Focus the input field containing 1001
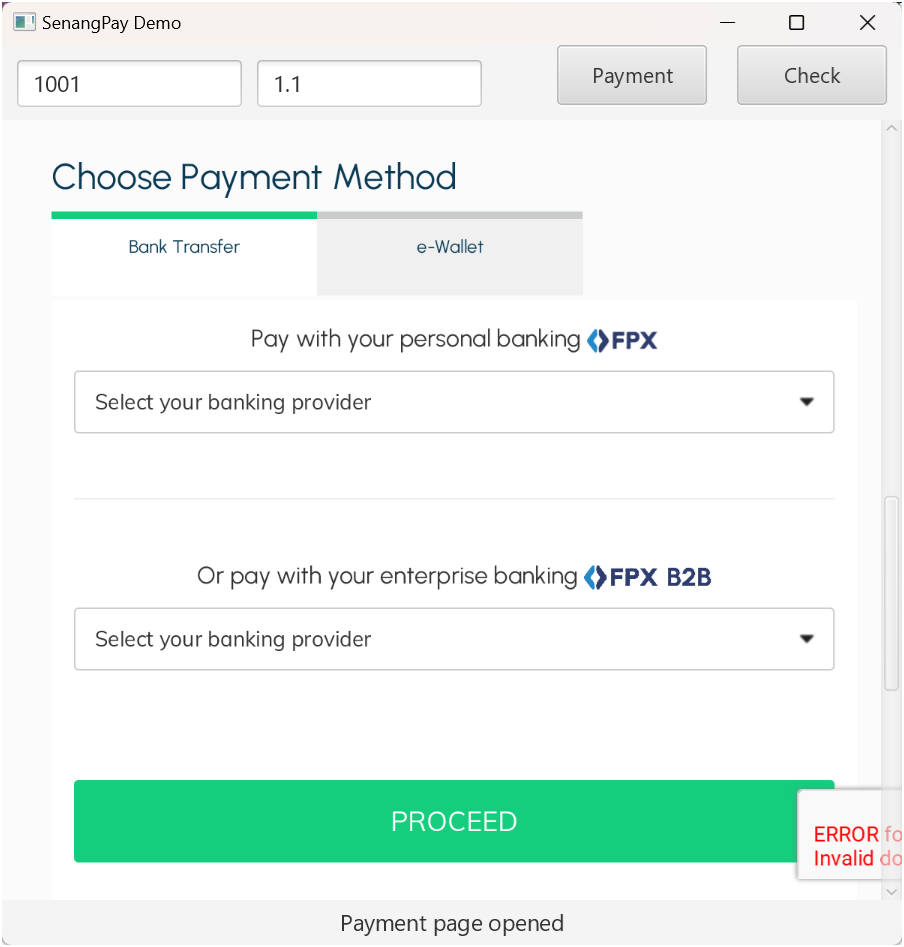This screenshot has height=947, width=904. click(x=129, y=84)
